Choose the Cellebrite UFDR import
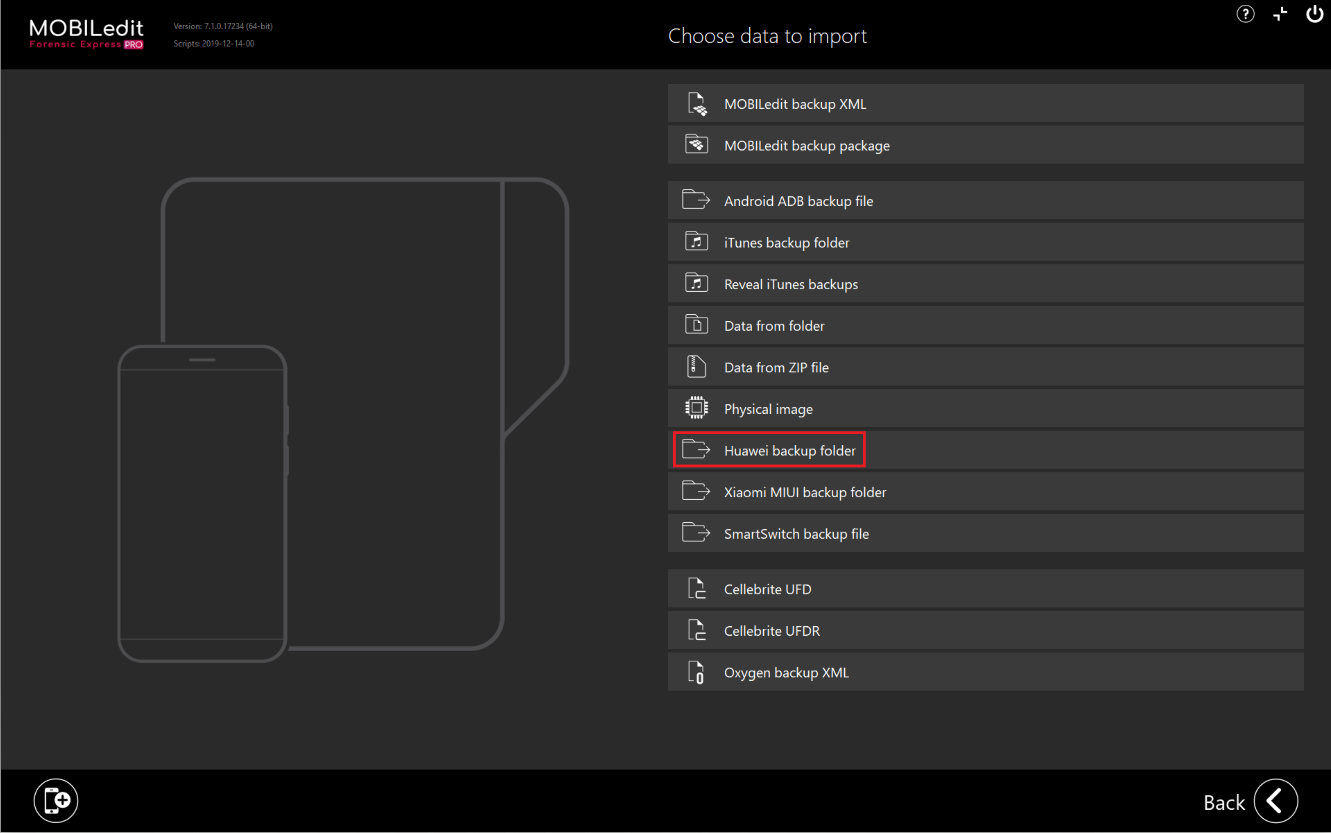The height and width of the screenshot is (833, 1331). tap(985, 631)
